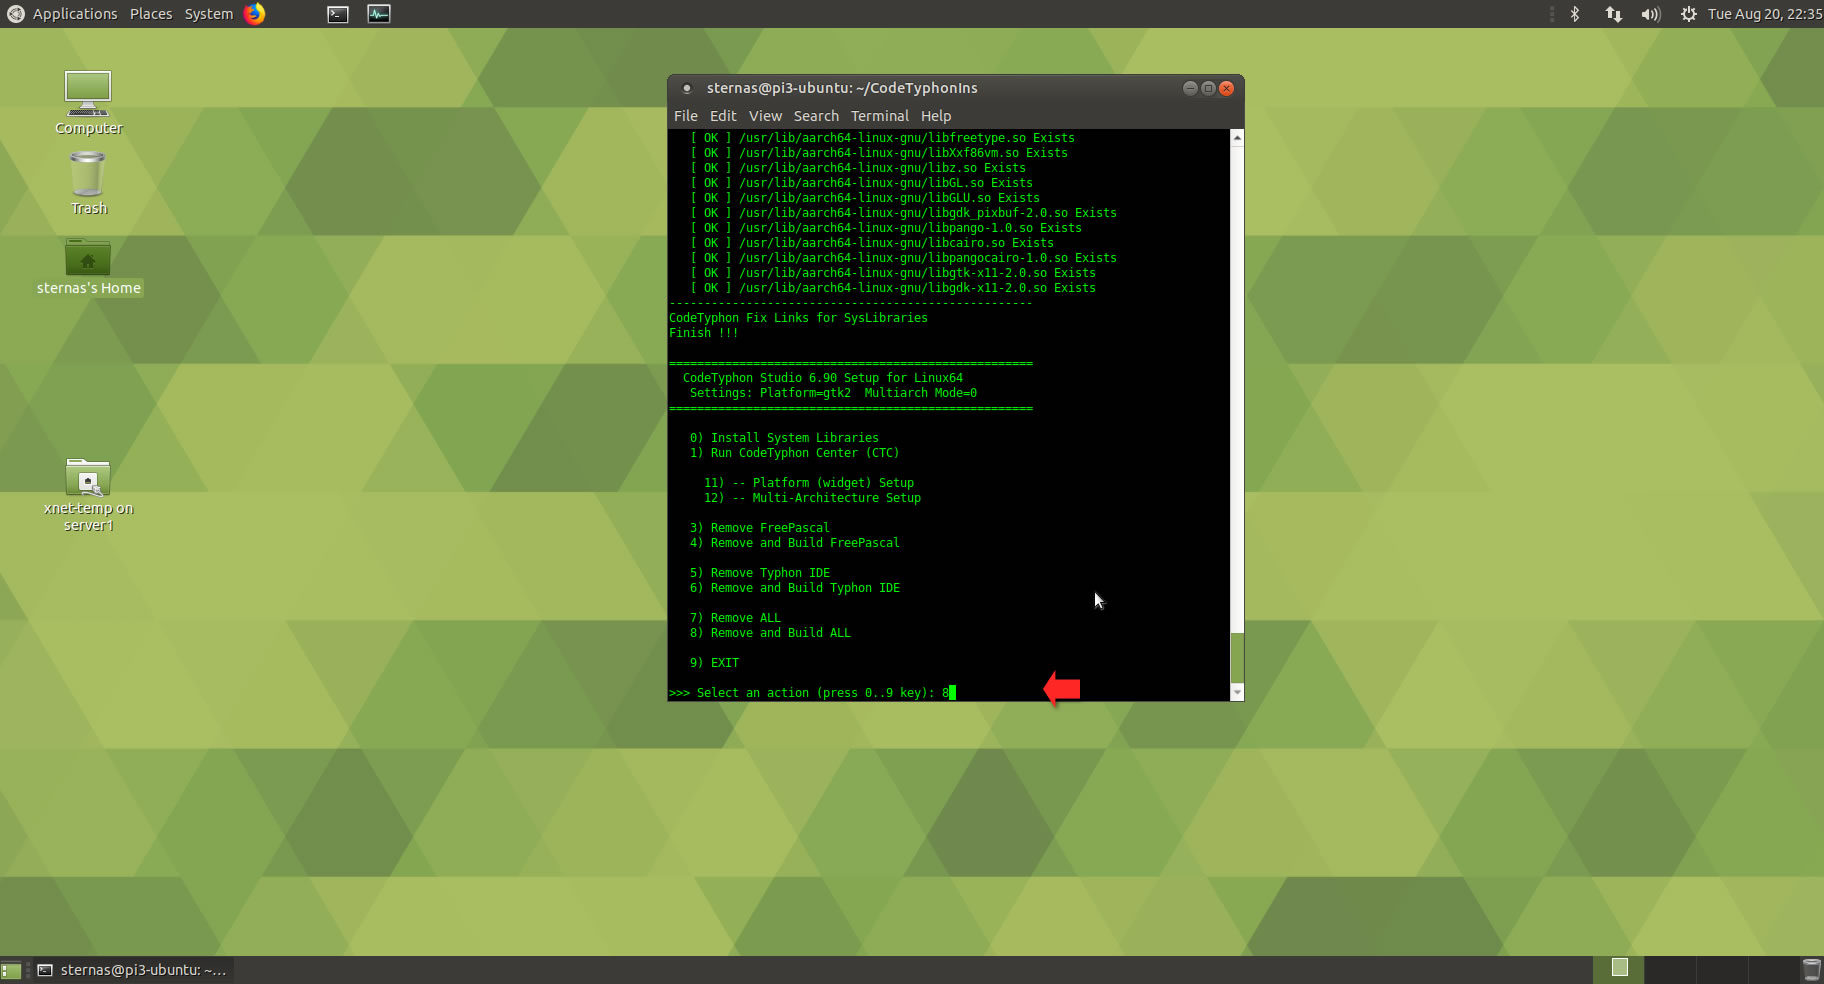
Task: Click the '9) EXIT' line
Action: [714, 663]
